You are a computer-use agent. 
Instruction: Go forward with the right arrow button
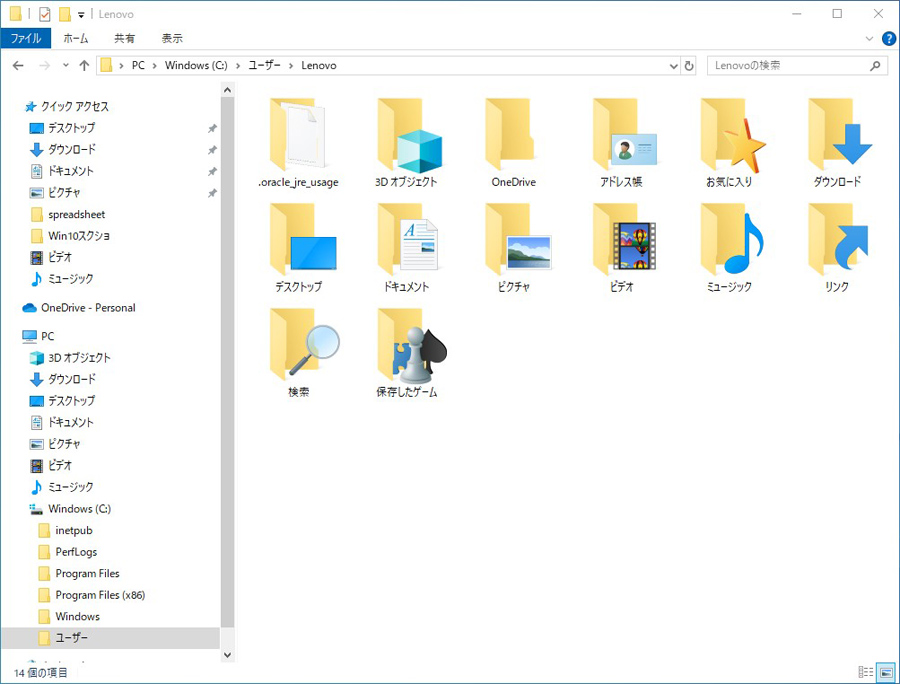pos(44,65)
